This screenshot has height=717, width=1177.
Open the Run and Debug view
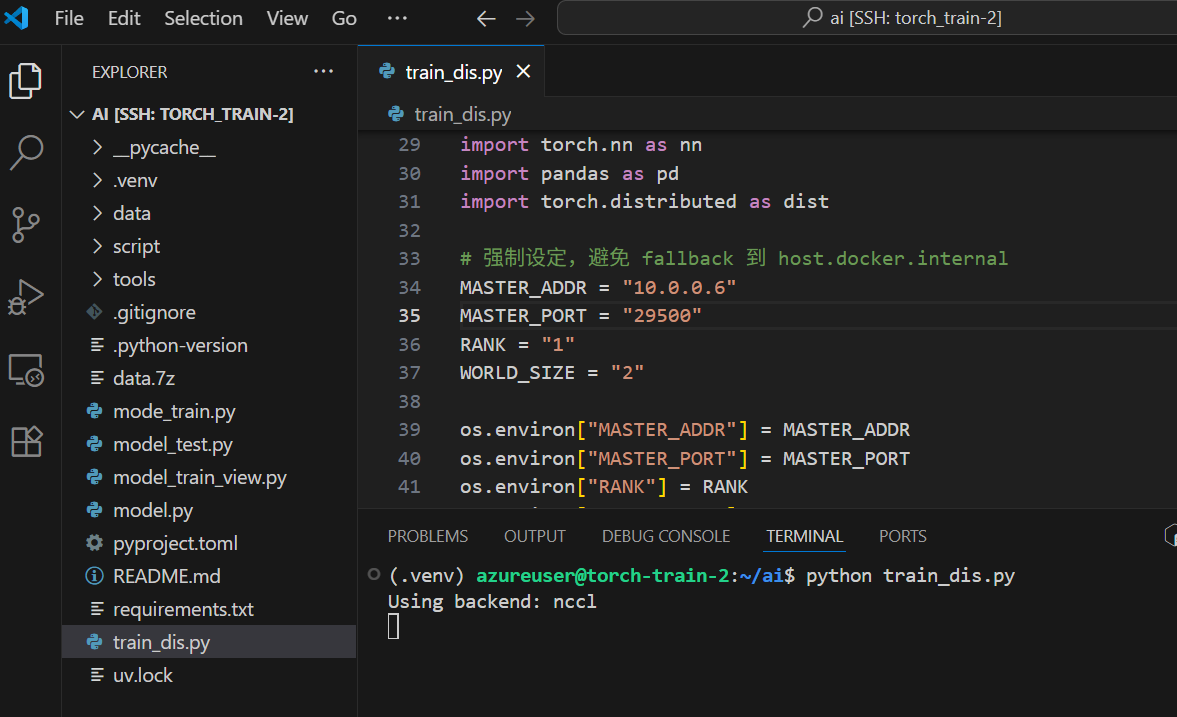26,297
